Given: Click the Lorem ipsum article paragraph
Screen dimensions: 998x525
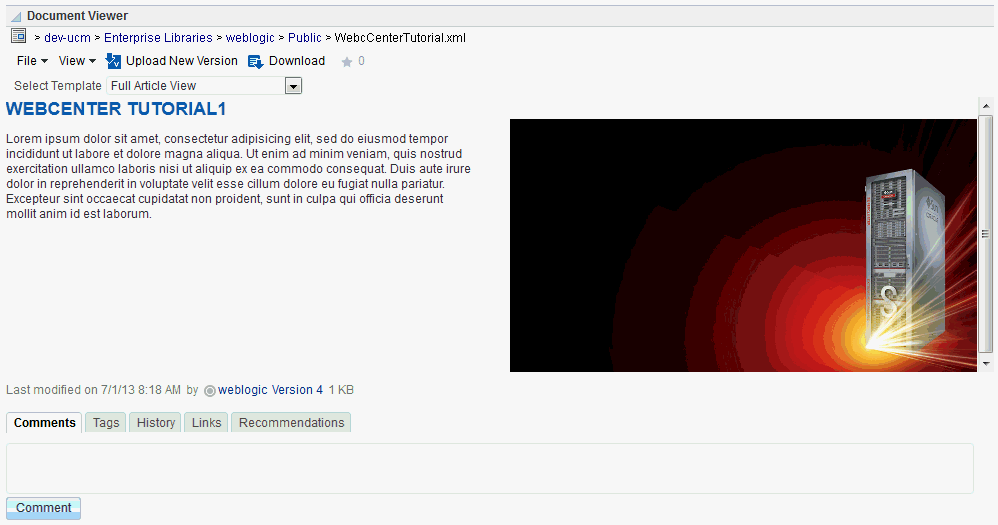Looking at the screenshot, I should [x=239, y=176].
